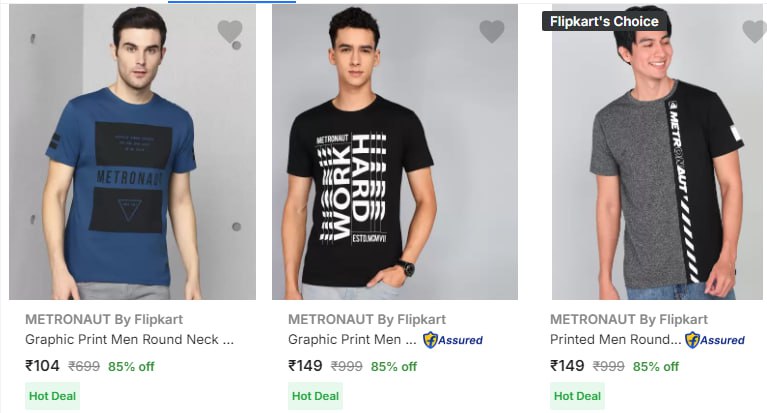Image resolution: width=767 pixels, height=413 pixels.
Task: Click METRONAUT By Flipkart brand on third product
Action: [629, 320]
